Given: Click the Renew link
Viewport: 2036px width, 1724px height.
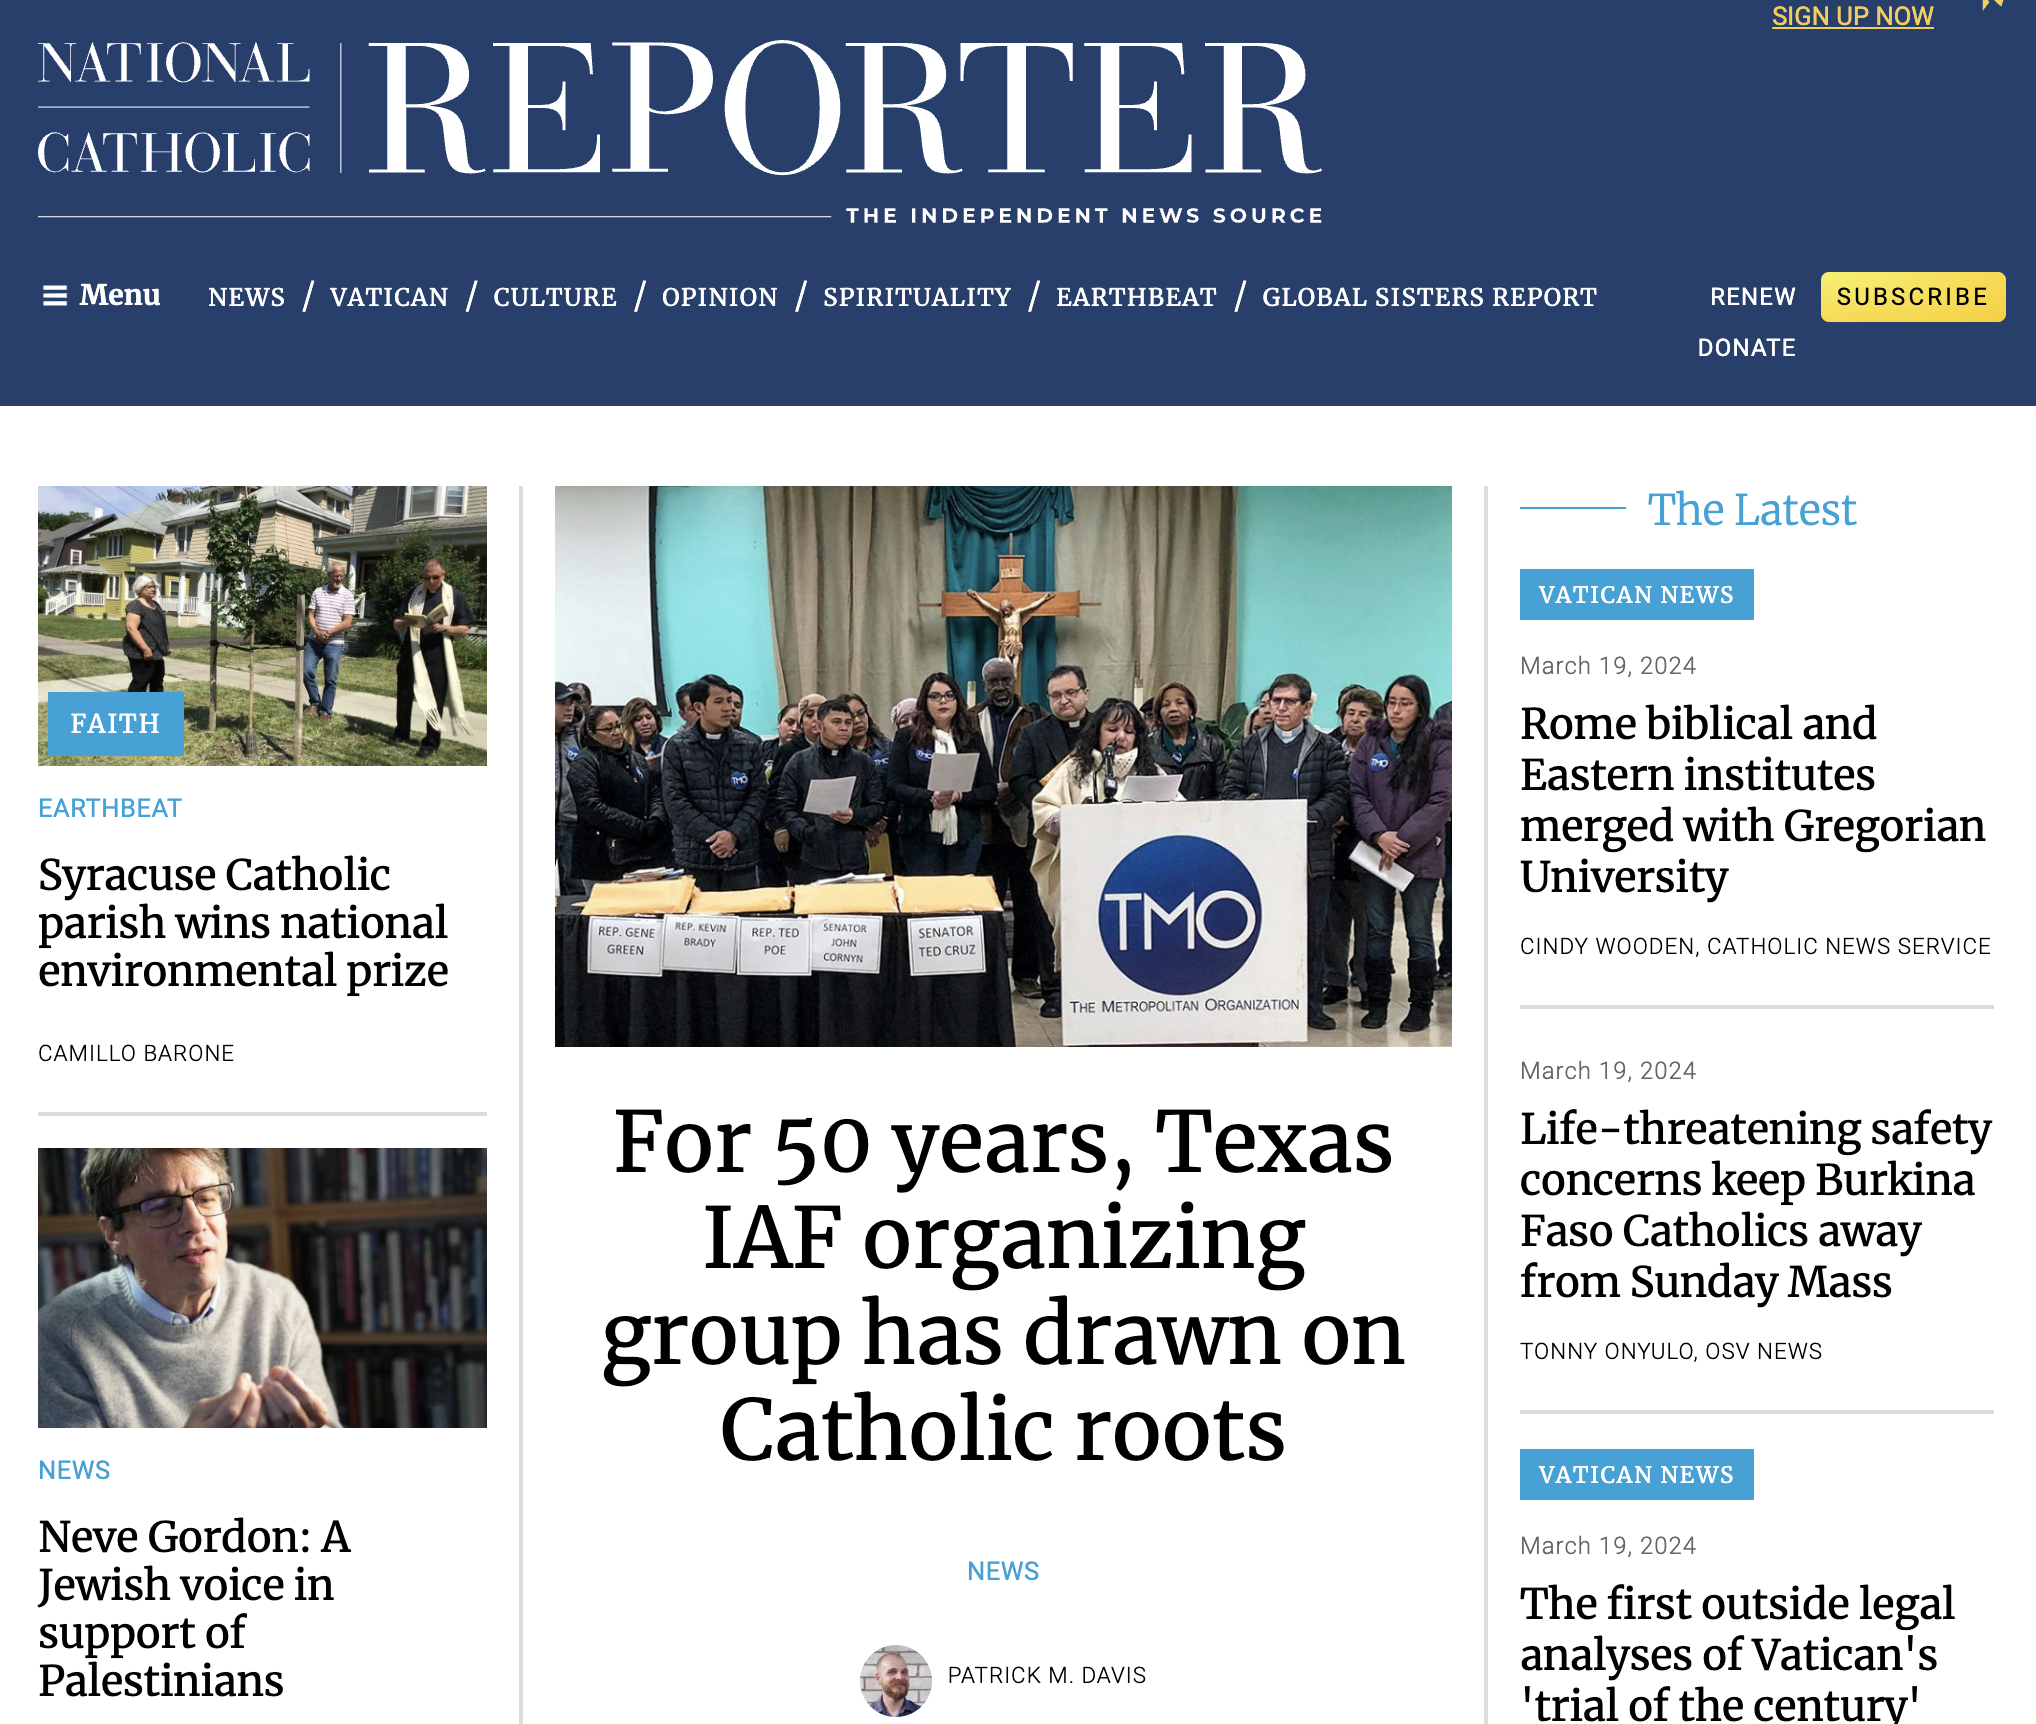Looking at the screenshot, I should pos(1752,297).
